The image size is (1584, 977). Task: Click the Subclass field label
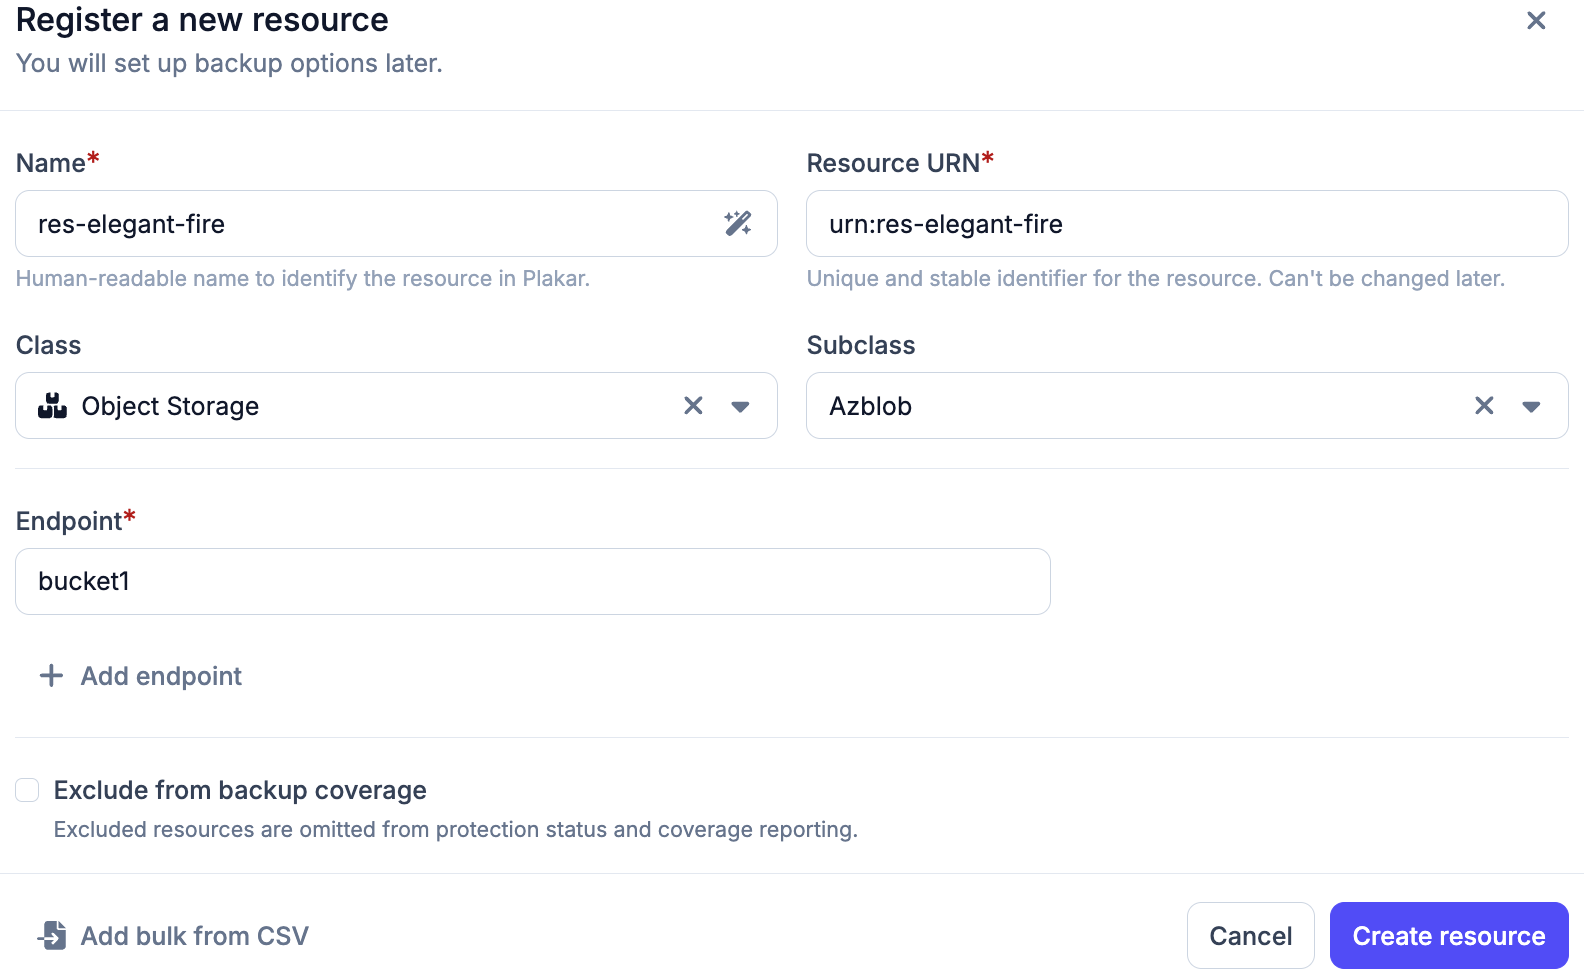[x=861, y=345]
